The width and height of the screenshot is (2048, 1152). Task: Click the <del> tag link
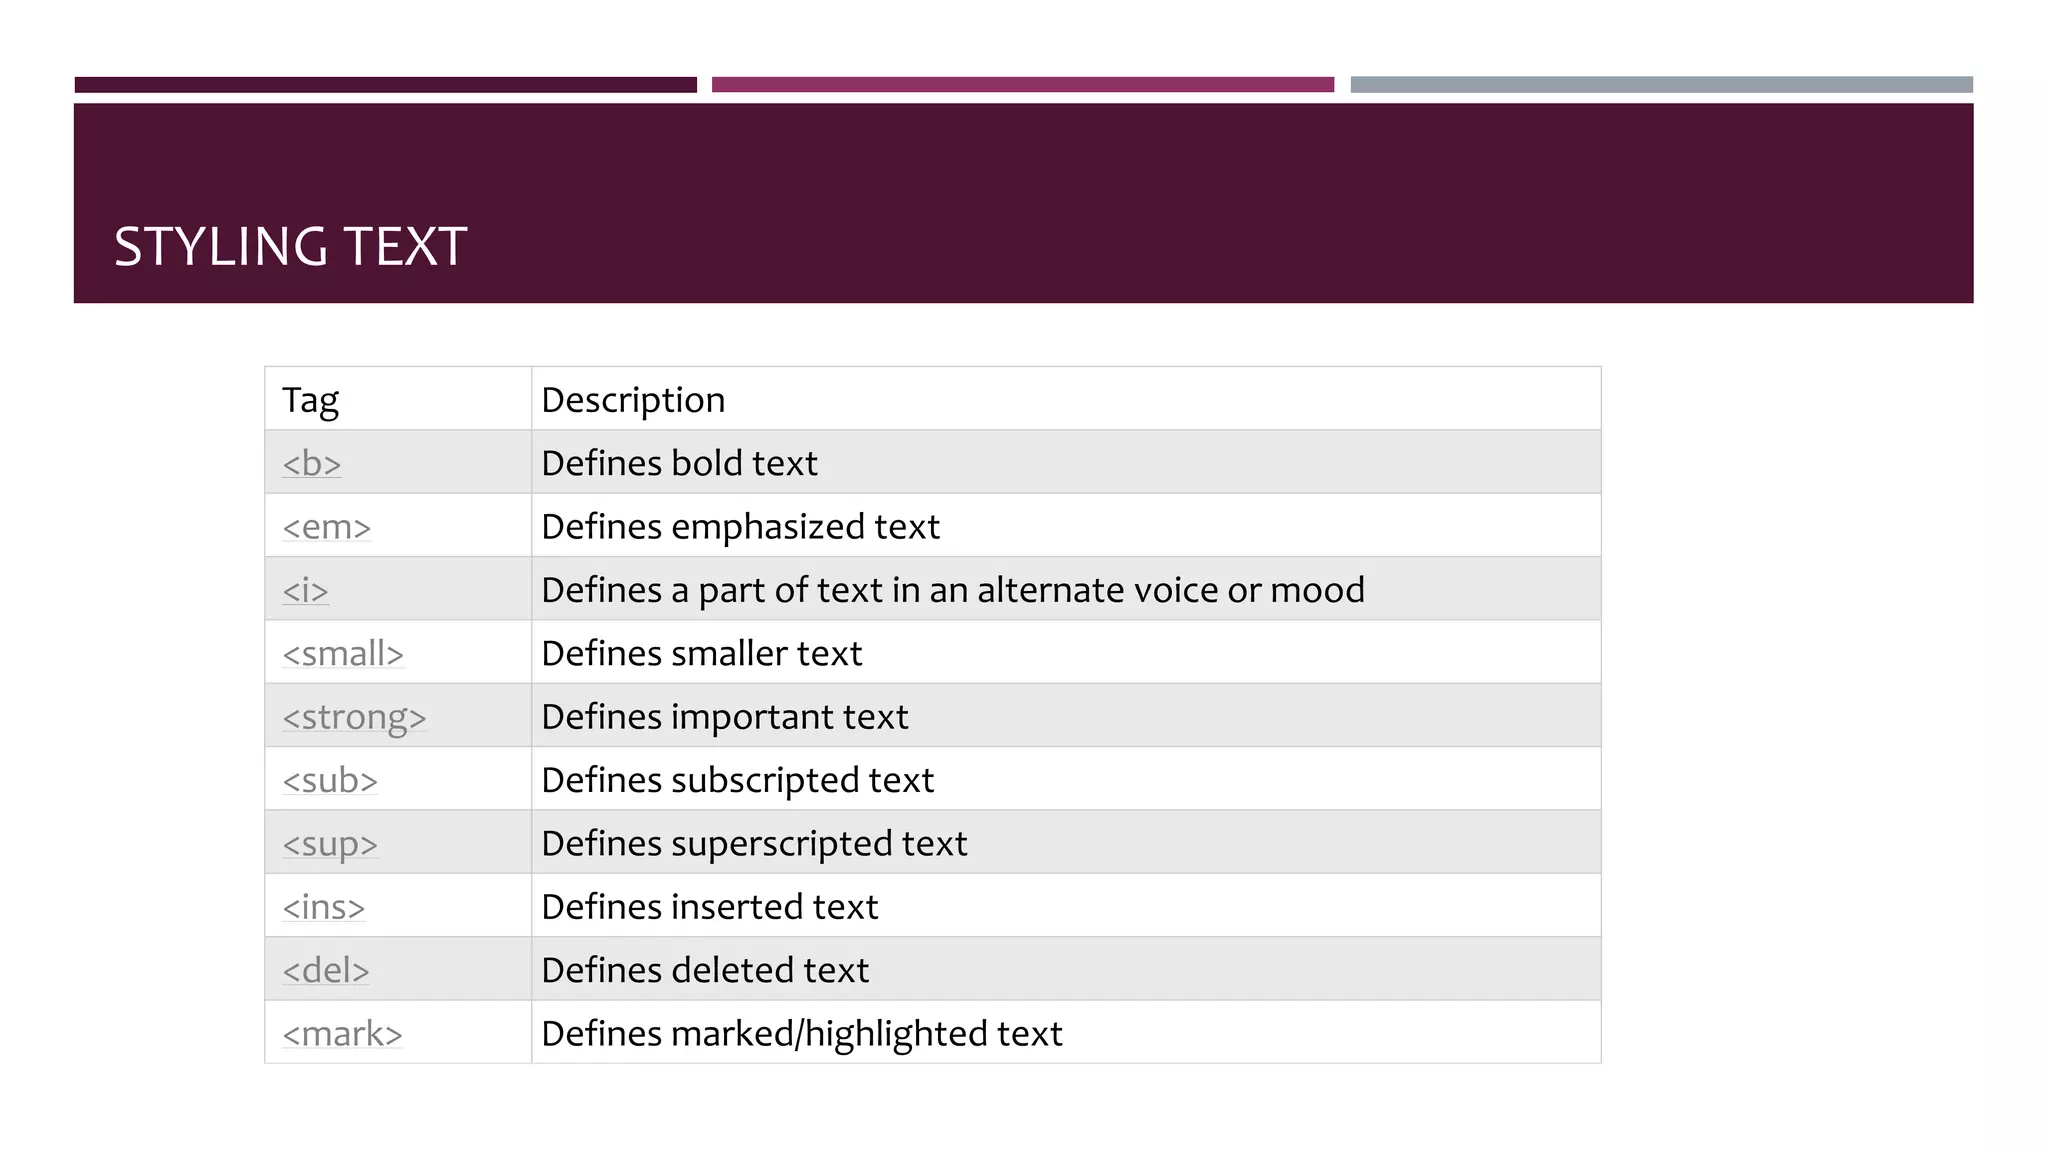326,971
